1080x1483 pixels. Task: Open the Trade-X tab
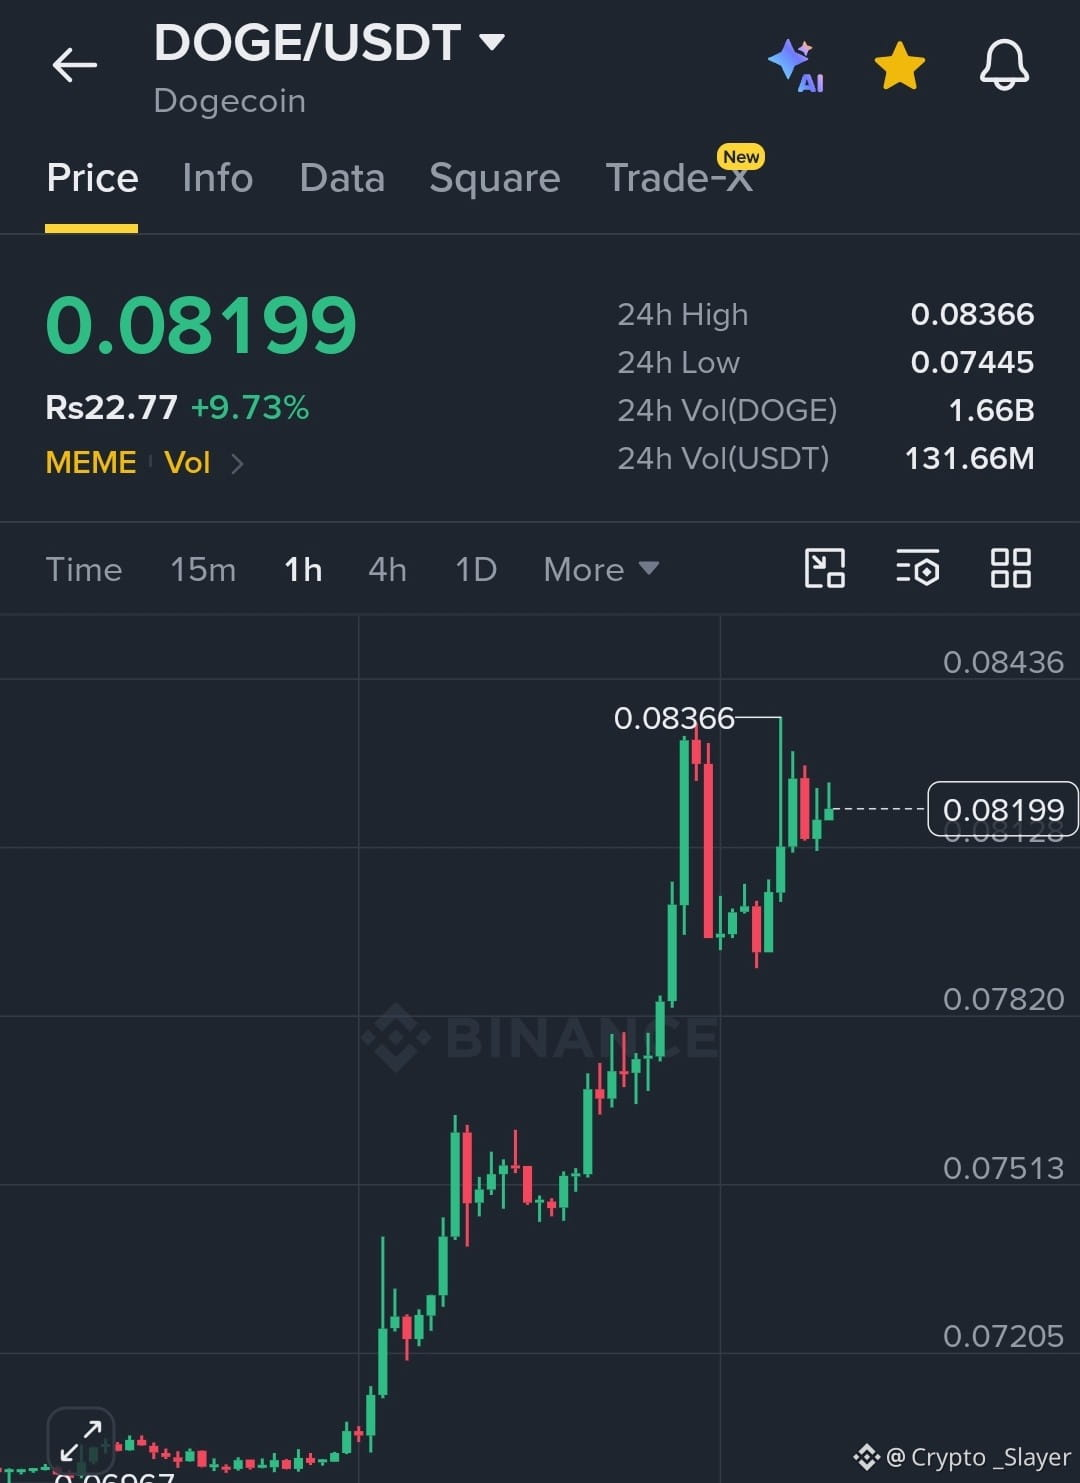coord(679,178)
